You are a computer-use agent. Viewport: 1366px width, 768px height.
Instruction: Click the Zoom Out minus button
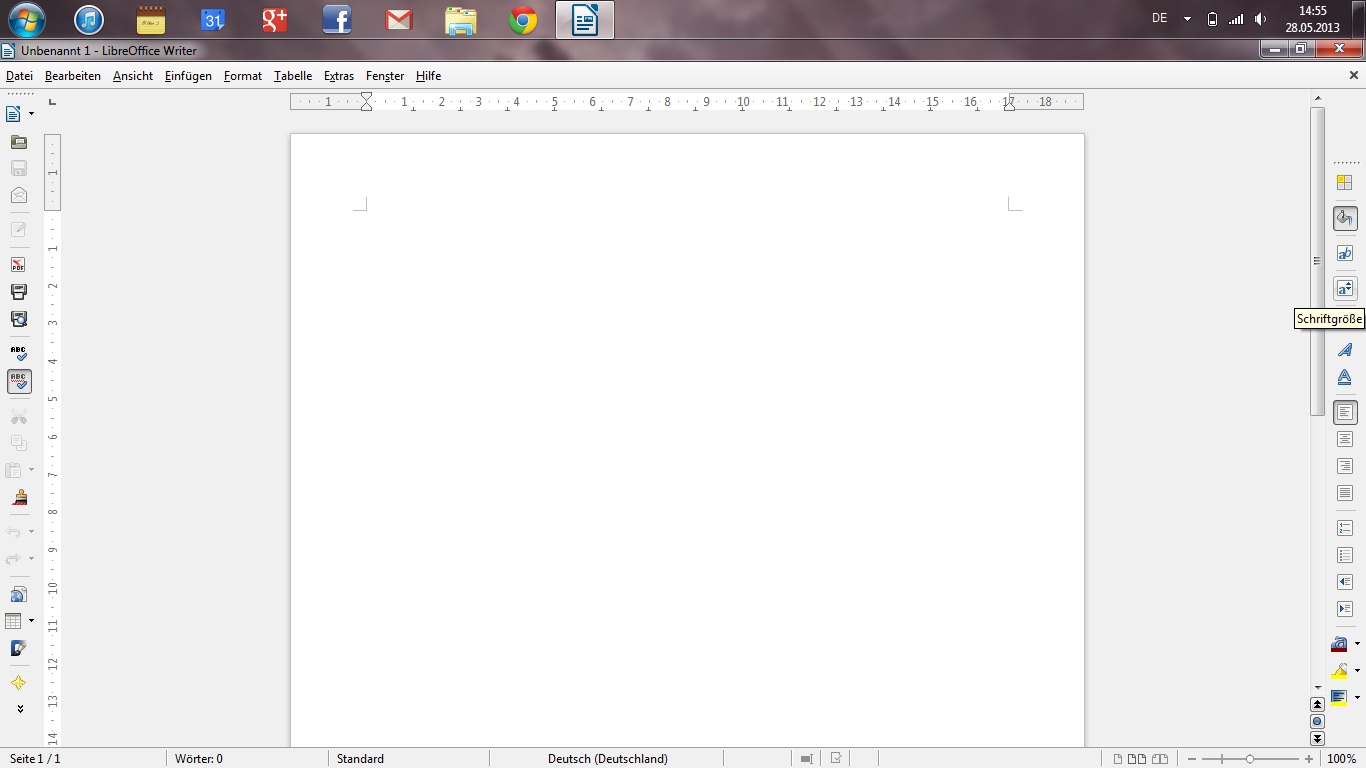point(1192,760)
